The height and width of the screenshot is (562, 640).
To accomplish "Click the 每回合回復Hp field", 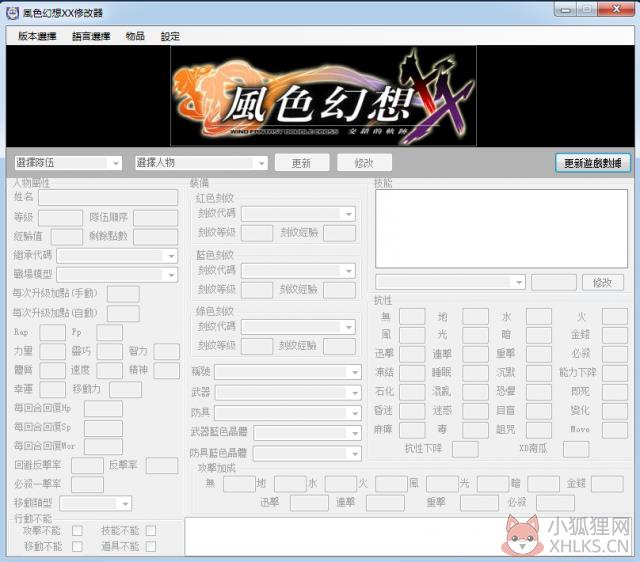I will coord(103,409).
